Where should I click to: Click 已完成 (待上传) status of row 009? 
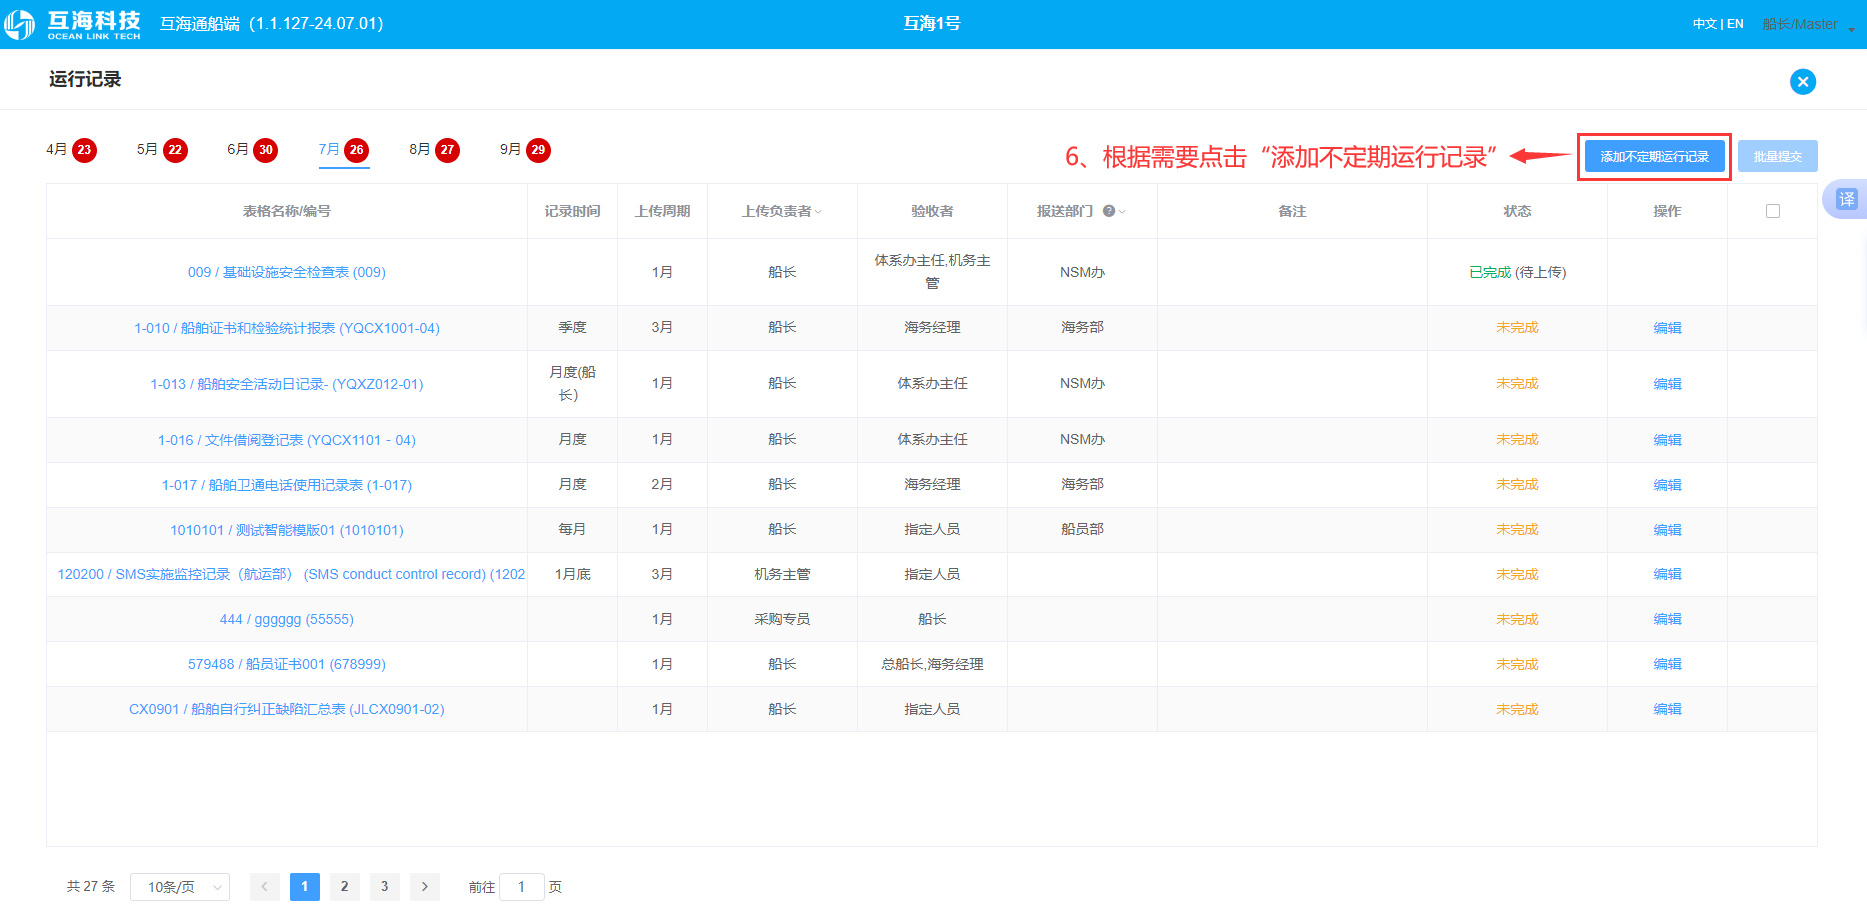[x=1517, y=272]
